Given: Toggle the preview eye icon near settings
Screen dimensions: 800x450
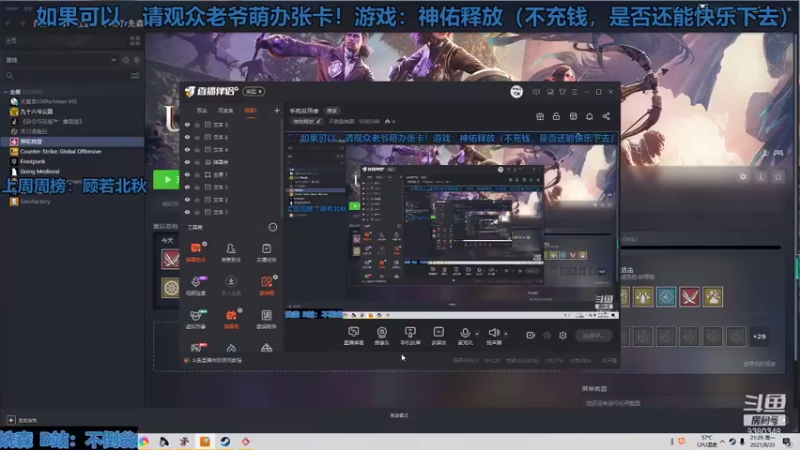Looking at the screenshot, I should pyautogui.click(x=547, y=336).
